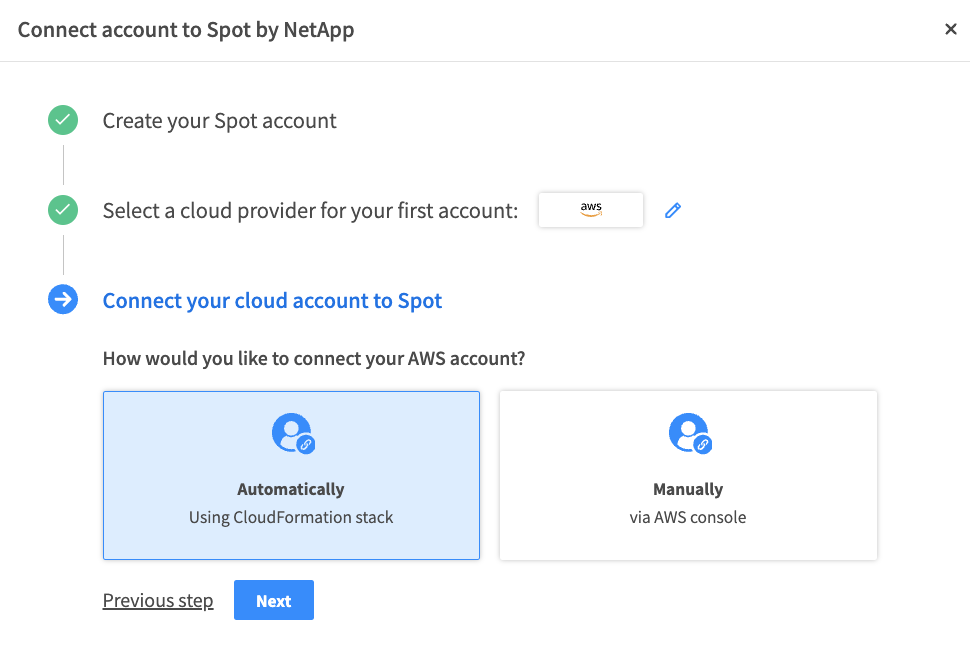Click the green checkmark beside Create your Spot account
The width and height of the screenshot is (970, 648).
click(63, 120)
